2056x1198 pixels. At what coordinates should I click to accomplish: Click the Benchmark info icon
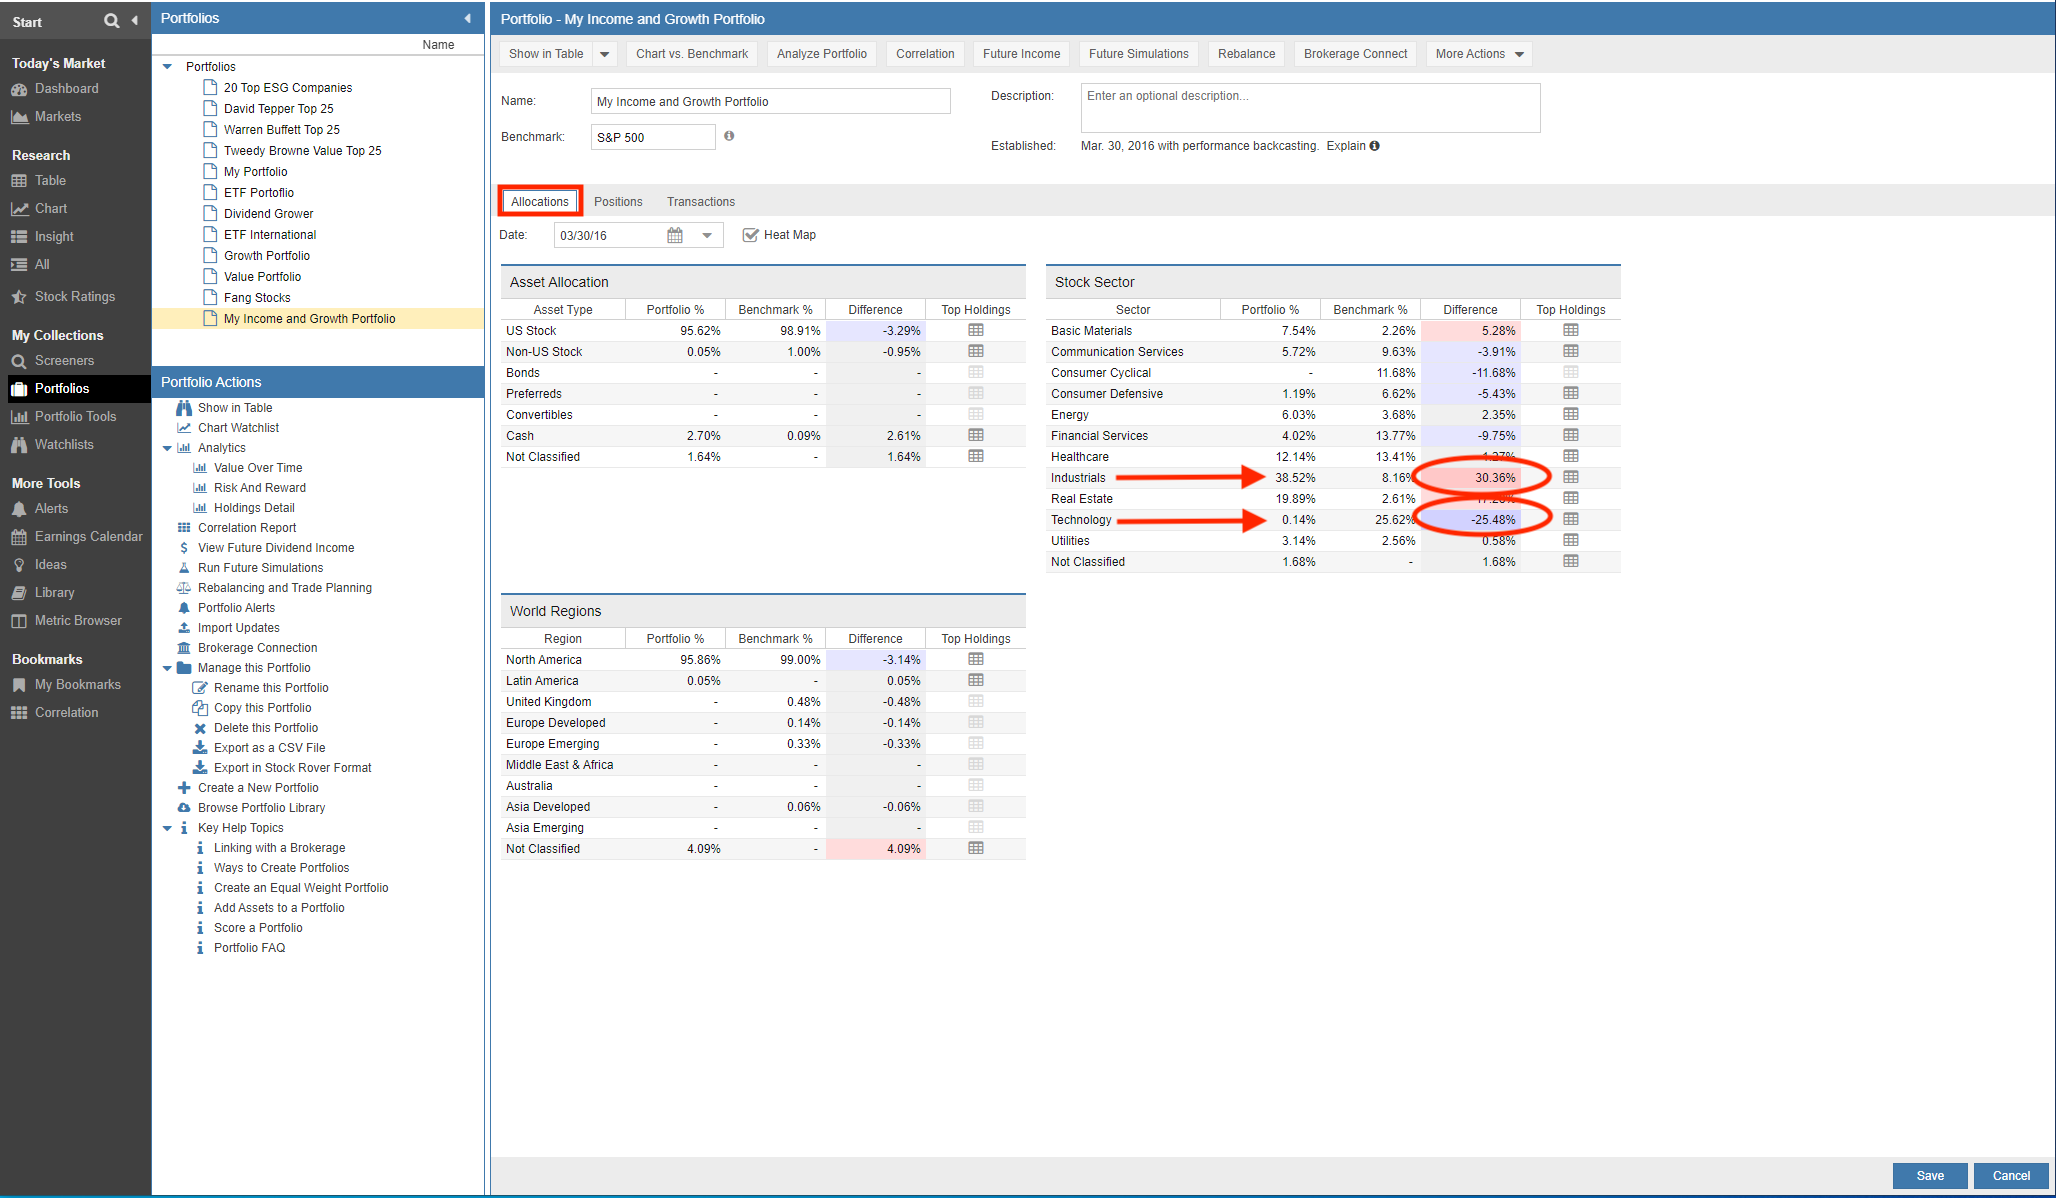point(729,136)
